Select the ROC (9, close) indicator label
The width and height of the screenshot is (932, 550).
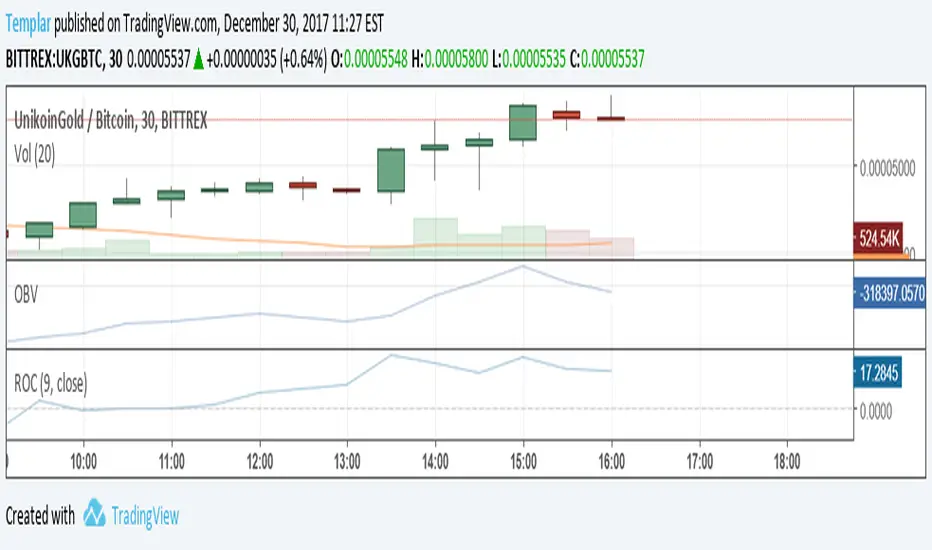(x=51, y=384)
